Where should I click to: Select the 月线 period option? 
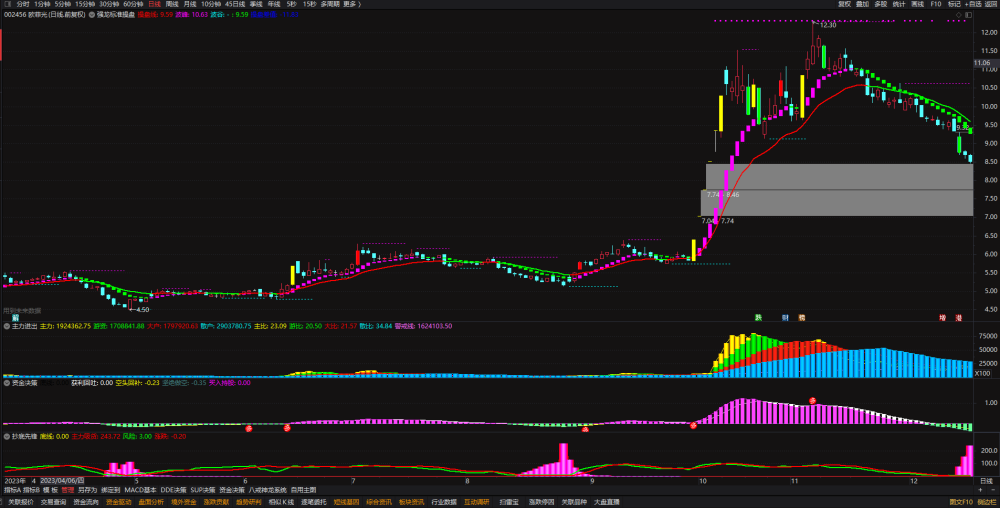point(189,4)
